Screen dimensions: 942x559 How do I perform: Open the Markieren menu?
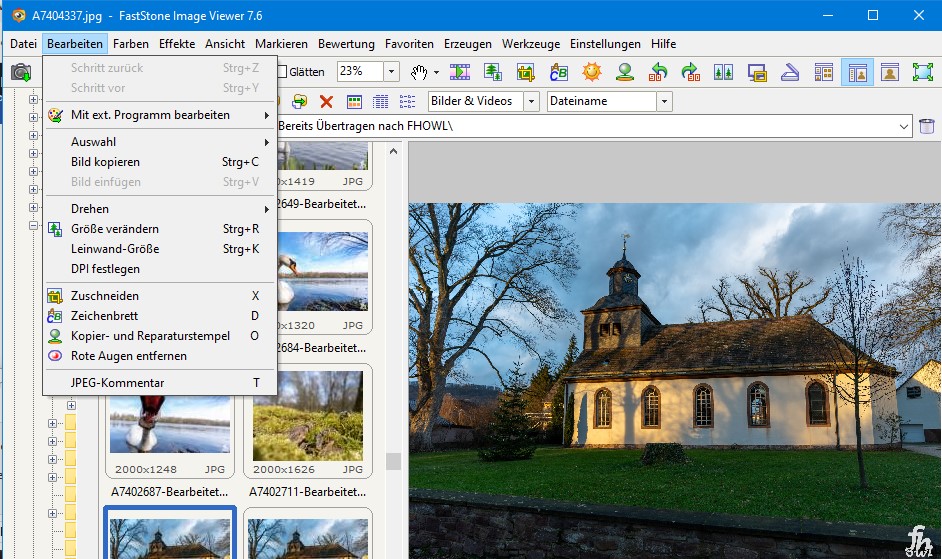[x=281, y=44]
